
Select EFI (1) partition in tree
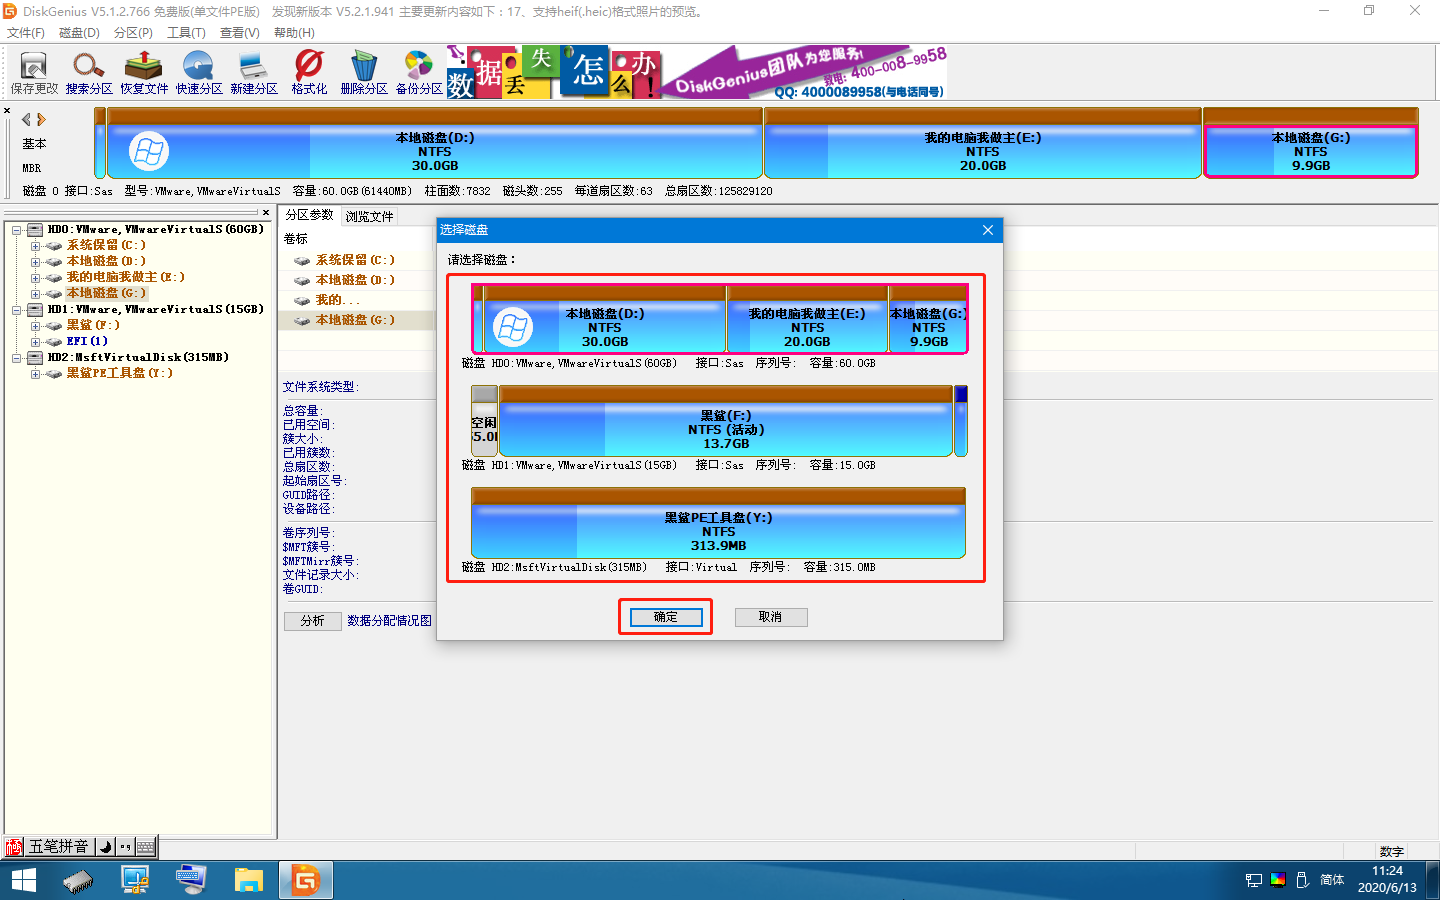tap(87, 341)
